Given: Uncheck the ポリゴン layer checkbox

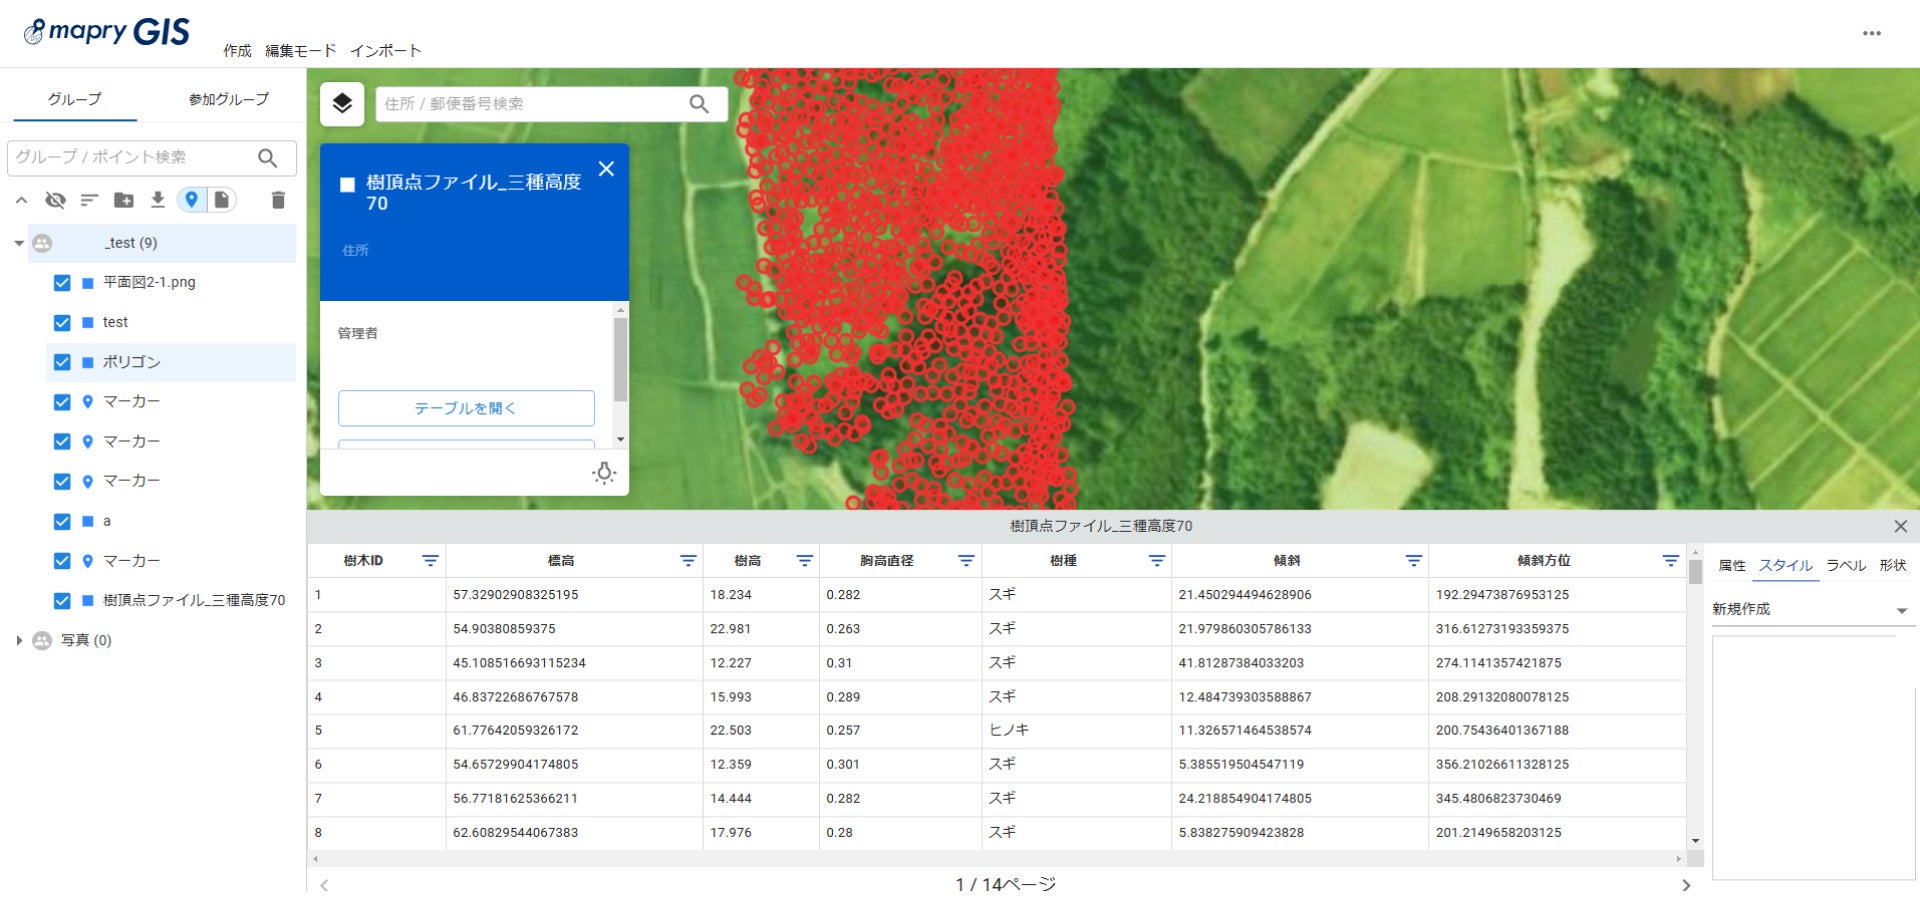Looking at the screenshot, I should [62, 362].
